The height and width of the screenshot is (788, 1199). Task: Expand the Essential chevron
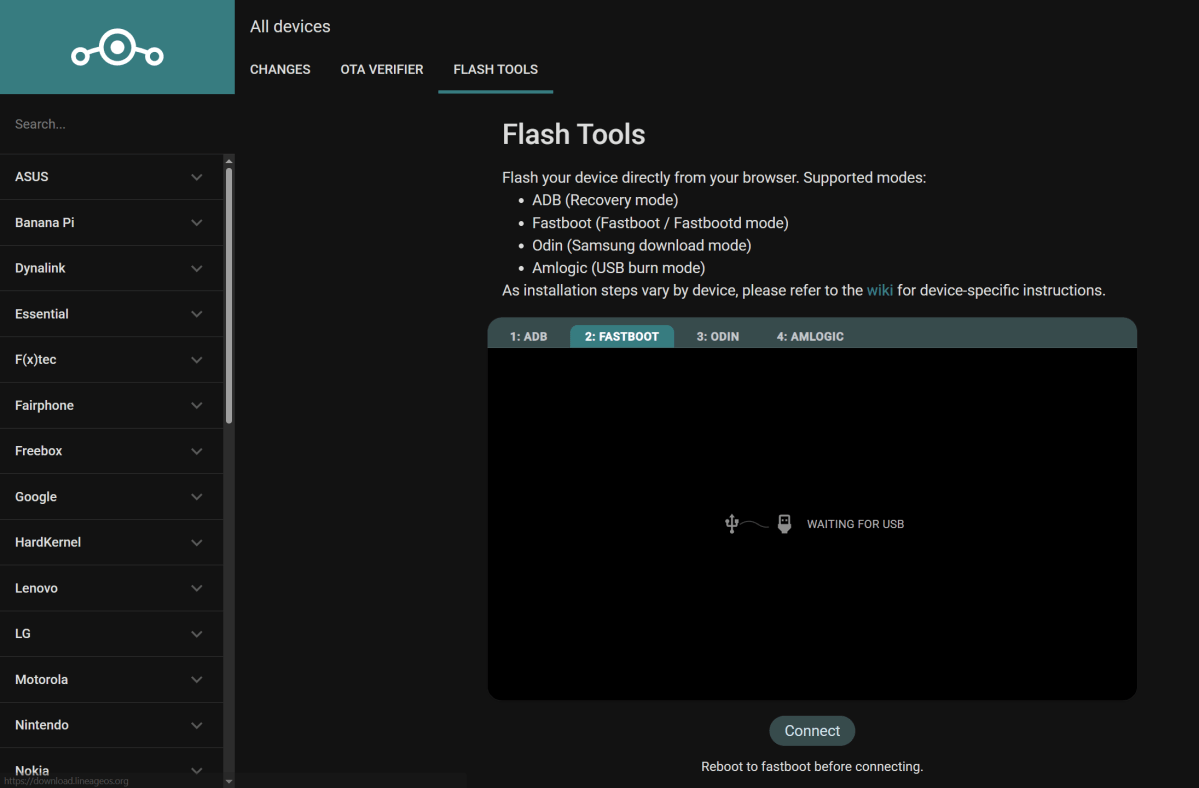pos(197,314)
